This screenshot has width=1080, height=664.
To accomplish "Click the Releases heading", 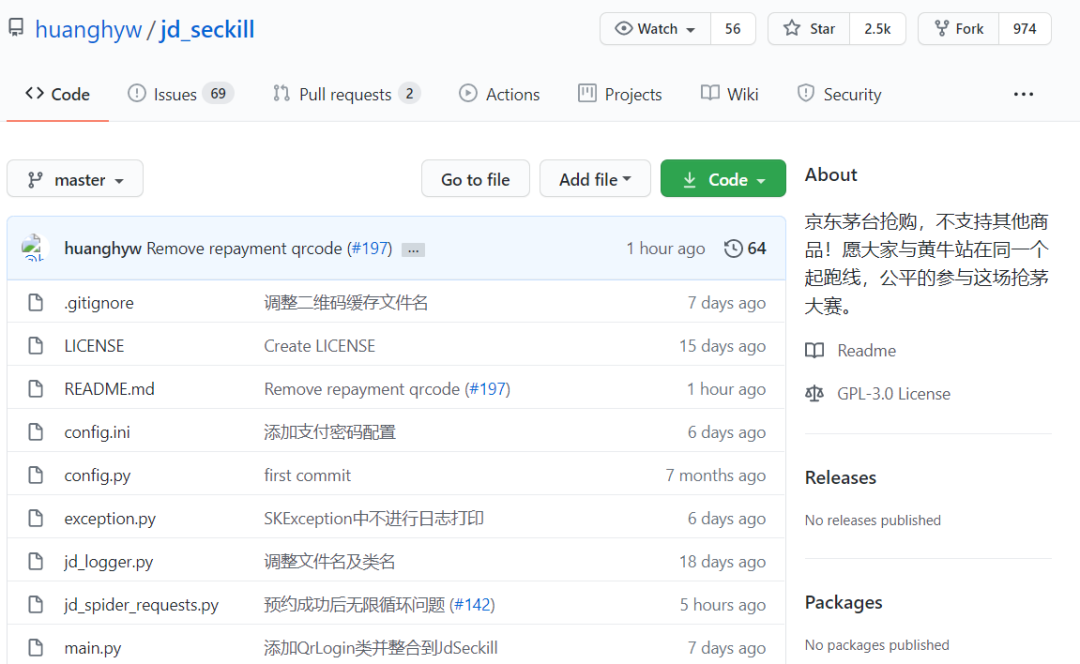I will [840, 477].
